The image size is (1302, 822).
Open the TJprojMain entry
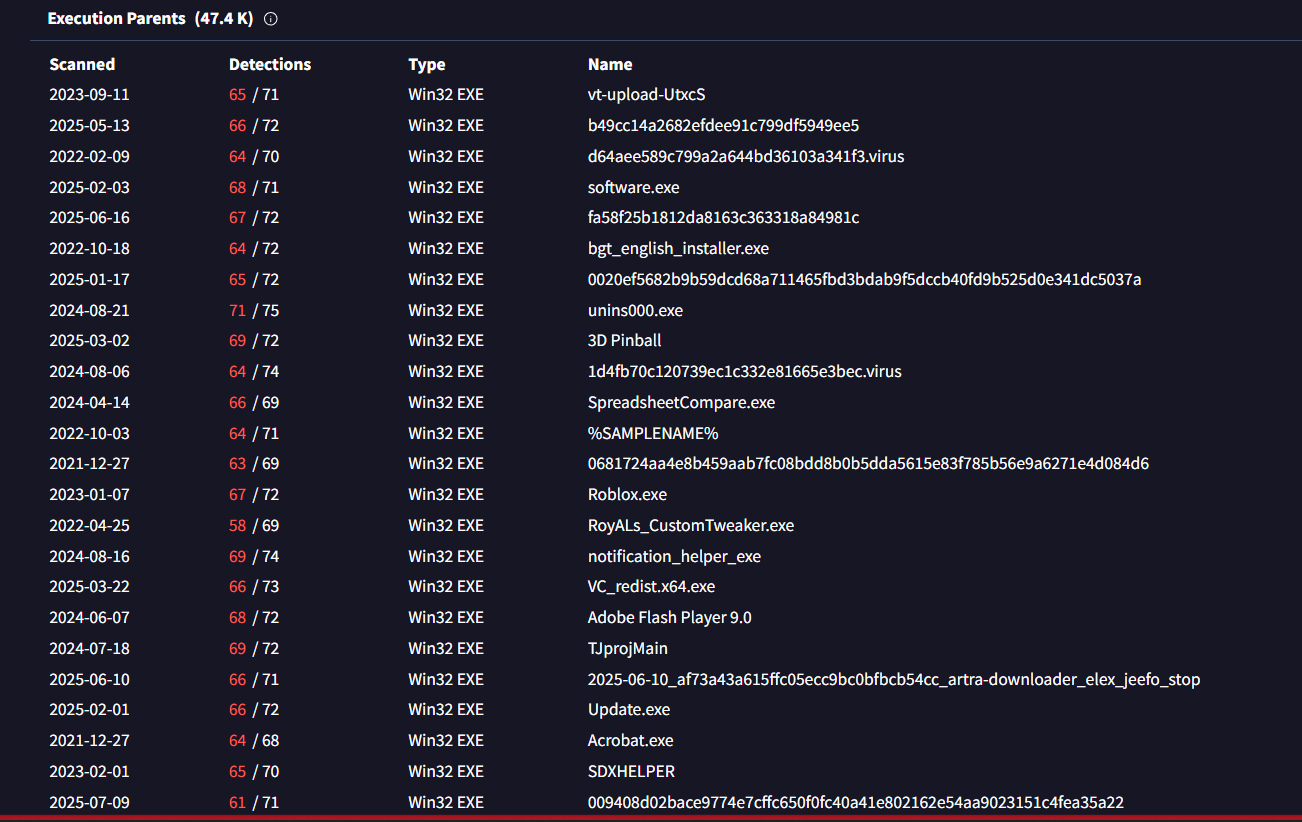click(x=628, y=649)
